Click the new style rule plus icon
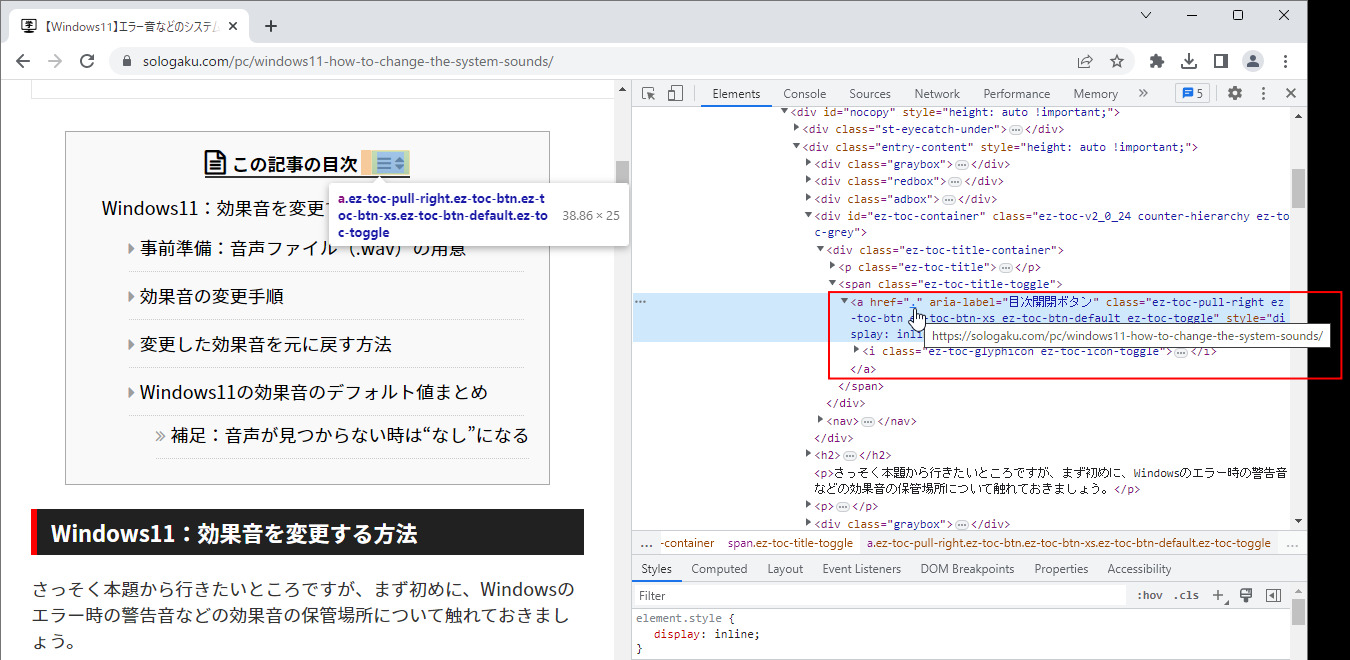 click(x=1218, y=596)
